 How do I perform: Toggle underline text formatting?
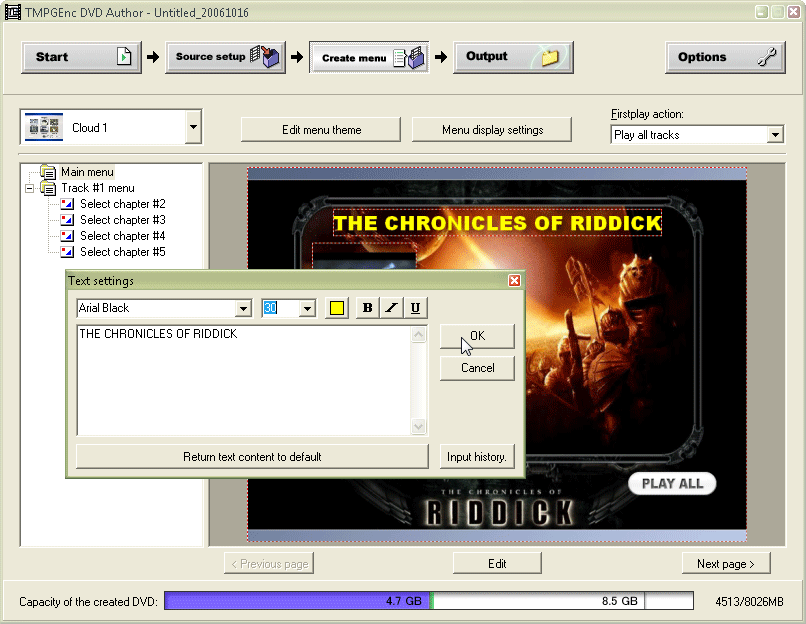pos(415,308)
